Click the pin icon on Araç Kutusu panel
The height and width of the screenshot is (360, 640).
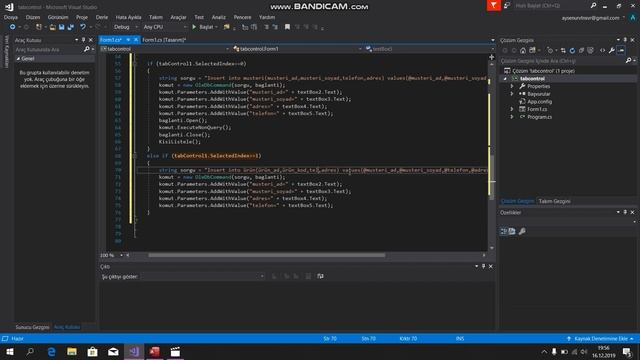pyautogui.click(x=84, y=40)
